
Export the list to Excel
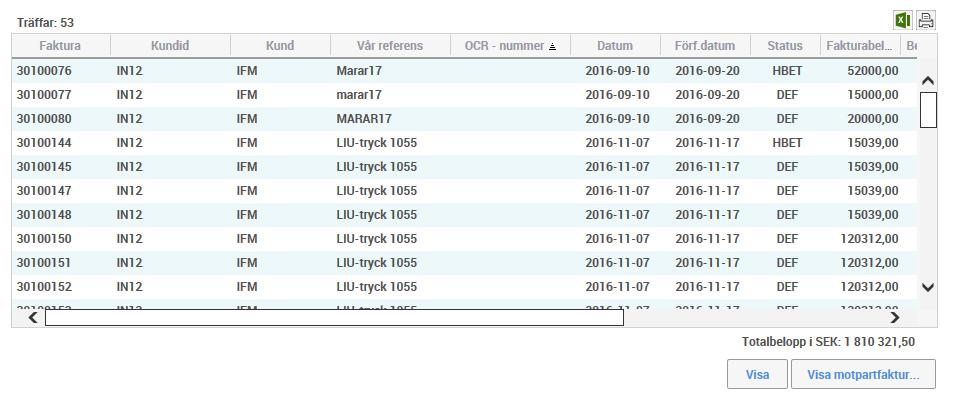point(902,20)
